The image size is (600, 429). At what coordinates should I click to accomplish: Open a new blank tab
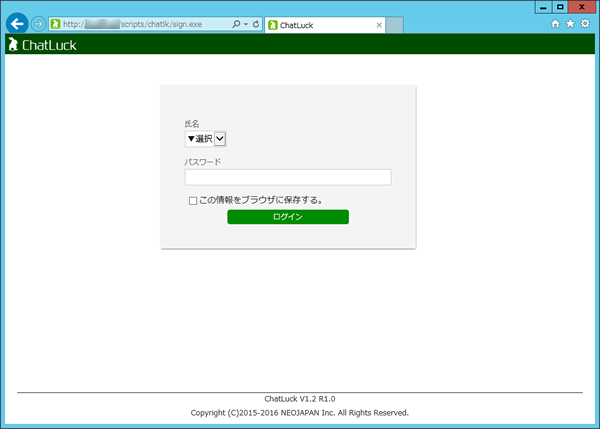pyautogui.click(x=394, y=25)
